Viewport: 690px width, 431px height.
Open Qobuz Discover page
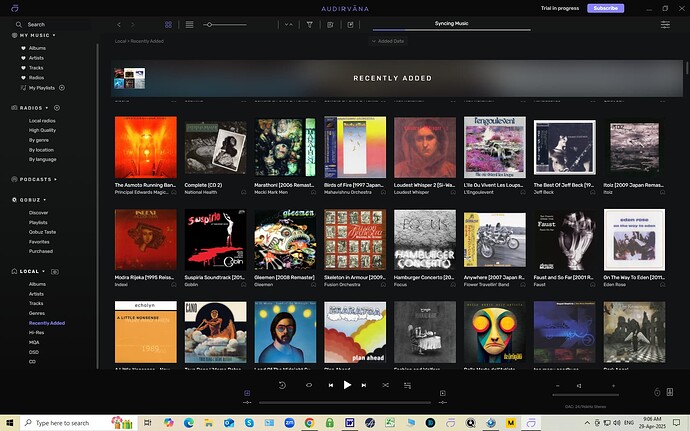point(39,213)
